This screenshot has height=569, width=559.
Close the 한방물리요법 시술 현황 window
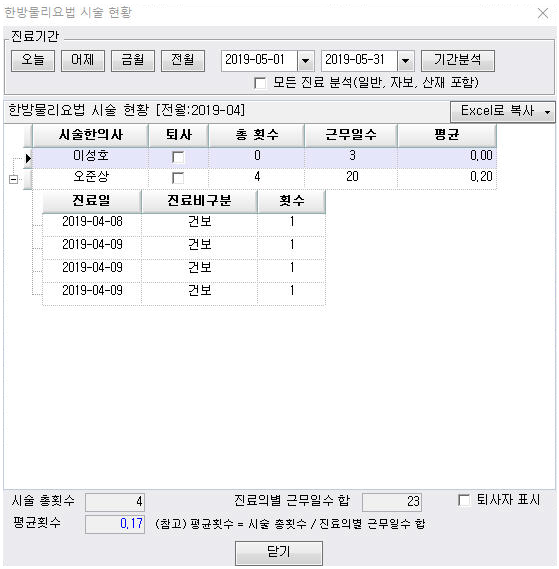coord(543,13)
